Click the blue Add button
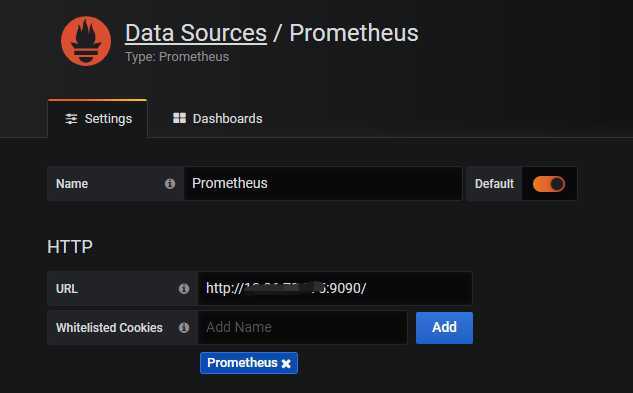Image resolution: width=633 pixels, height=393 pixels. tap(444, 328)
